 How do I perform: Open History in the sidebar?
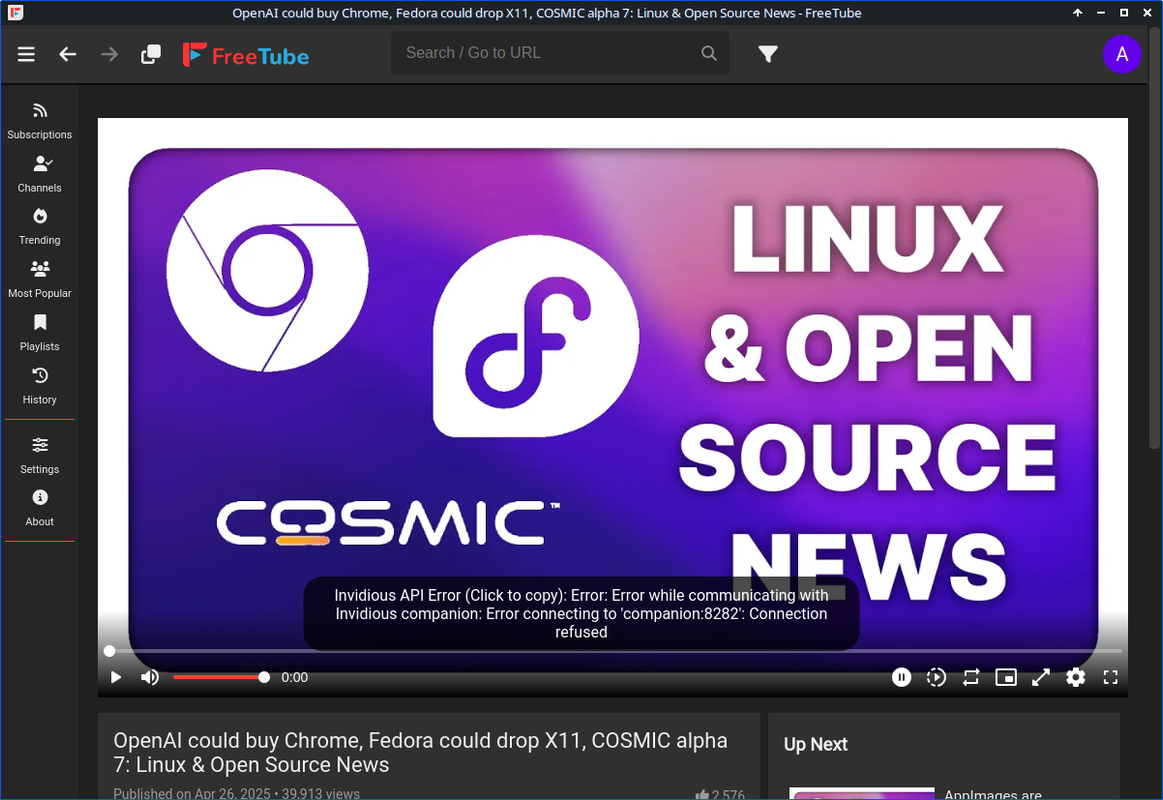click(39, 386)
